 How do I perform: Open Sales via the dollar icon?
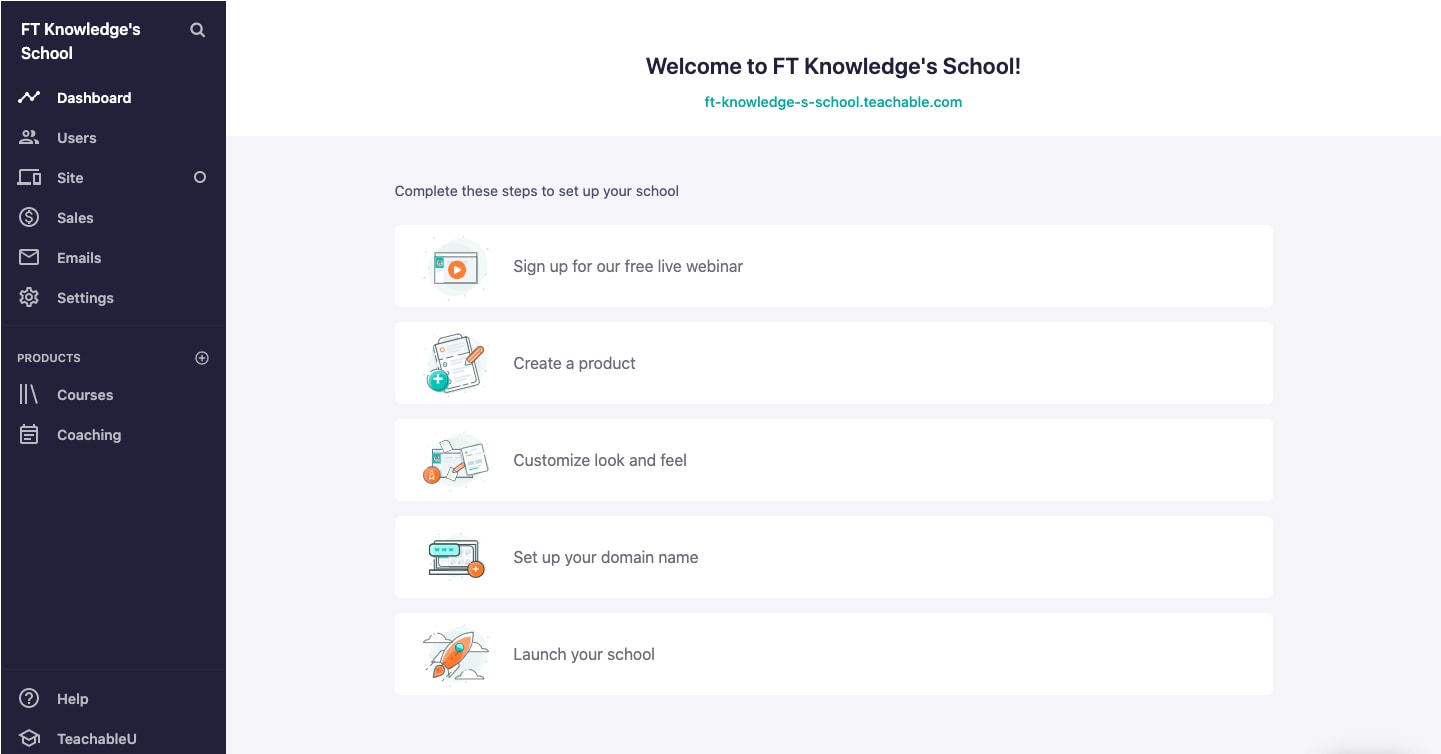(28, 217)
